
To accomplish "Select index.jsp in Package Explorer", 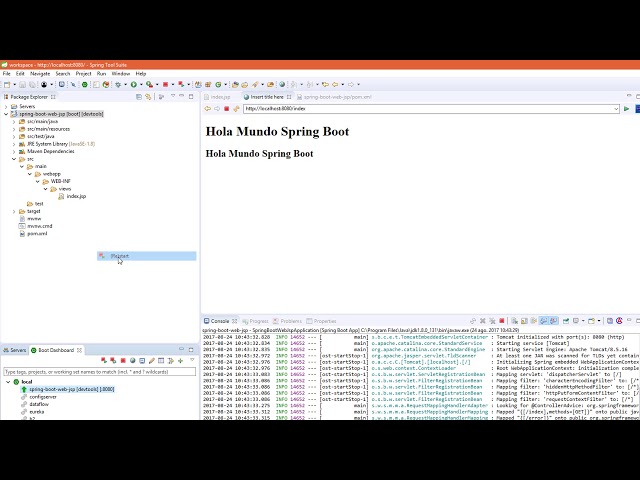I will click(x=76, y=196).
